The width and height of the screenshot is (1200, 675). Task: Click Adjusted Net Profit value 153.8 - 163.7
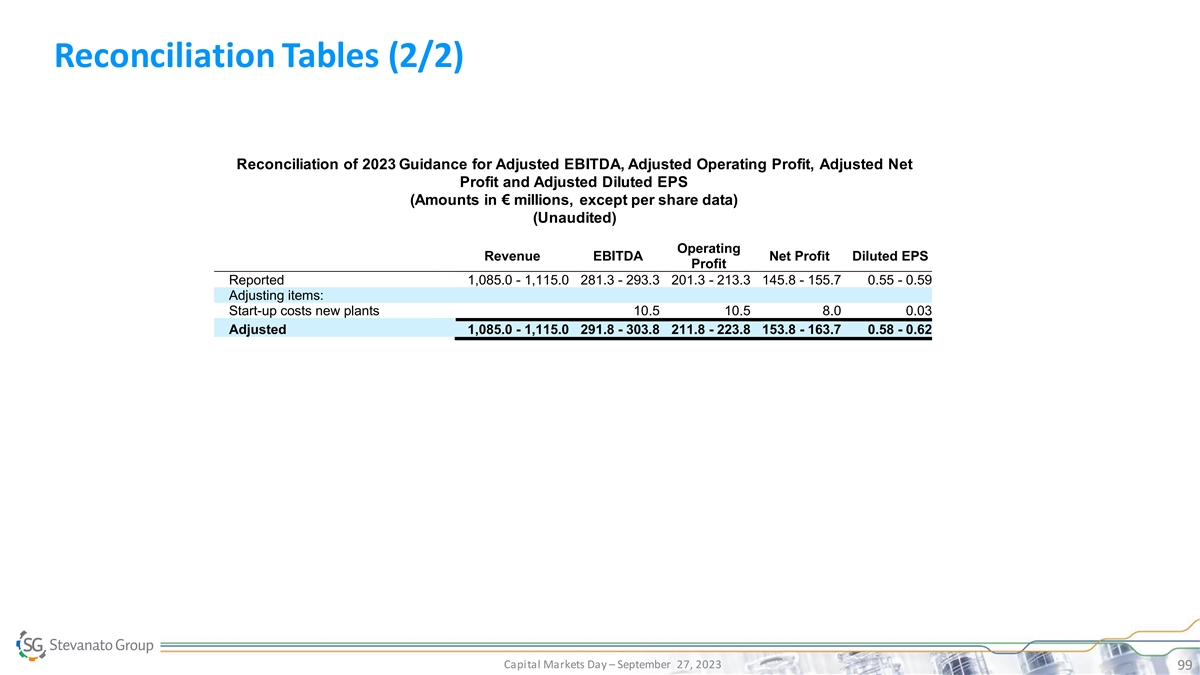pos(801,329)
